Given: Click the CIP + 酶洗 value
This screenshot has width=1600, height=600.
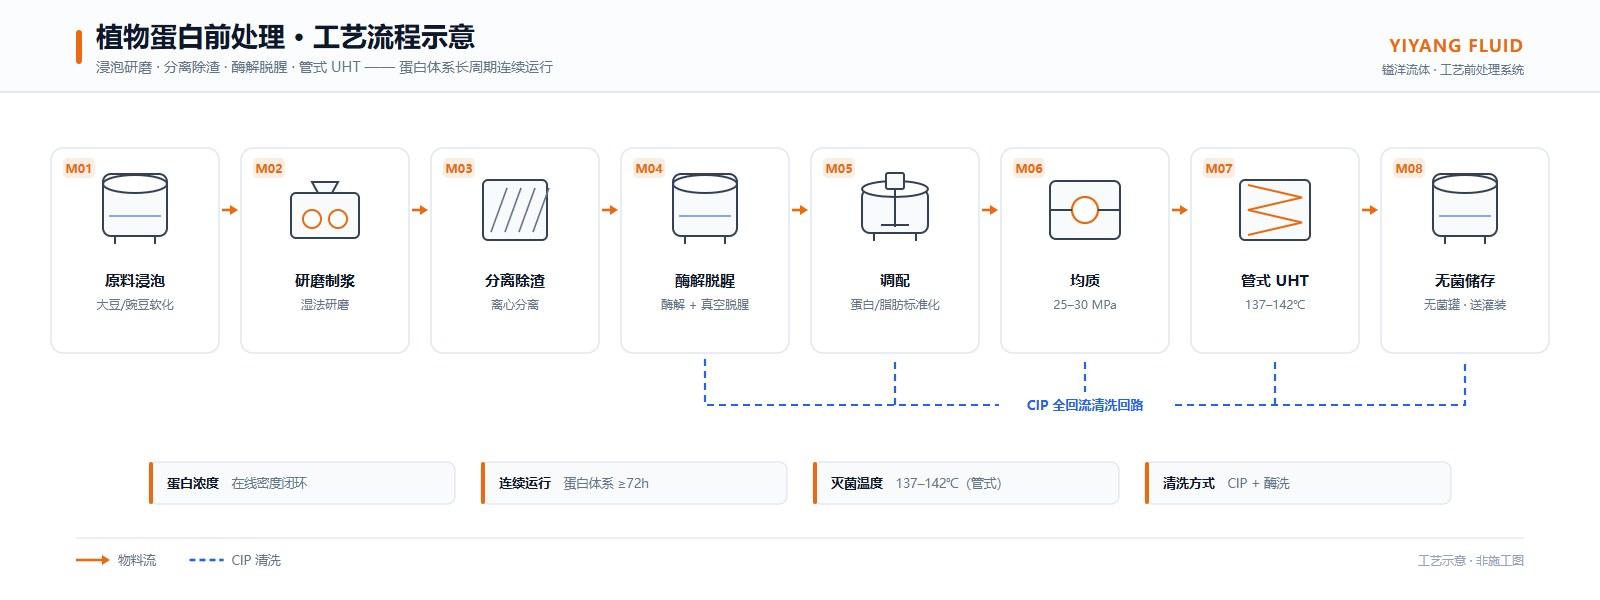Looking at the screenshot, I should pos(1258,483).
